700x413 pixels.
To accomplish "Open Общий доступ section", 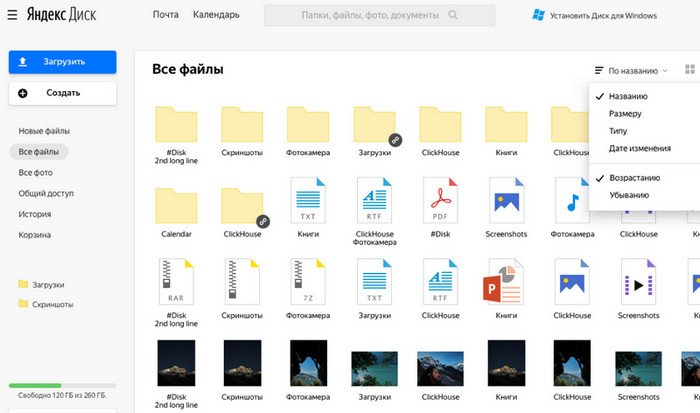I will click(46, 193).
